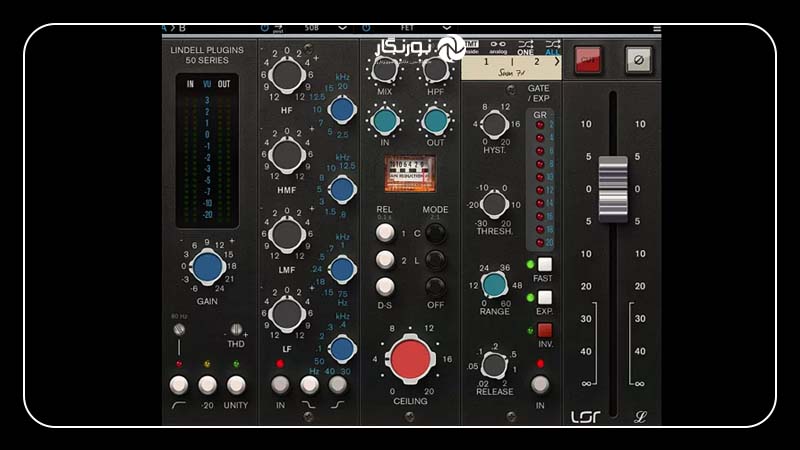Screen dimensions: 800x450
Task: Click the 80 Hz trim screw
Action: pos(179,330)
